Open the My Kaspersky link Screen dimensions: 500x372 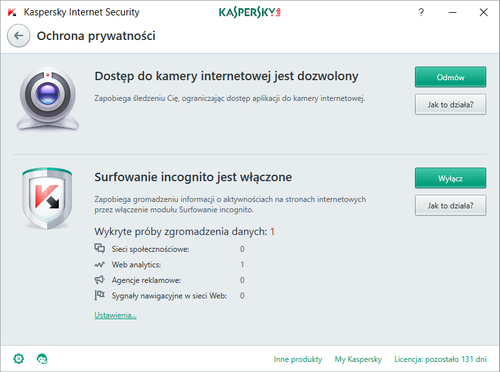click(358, 359)
